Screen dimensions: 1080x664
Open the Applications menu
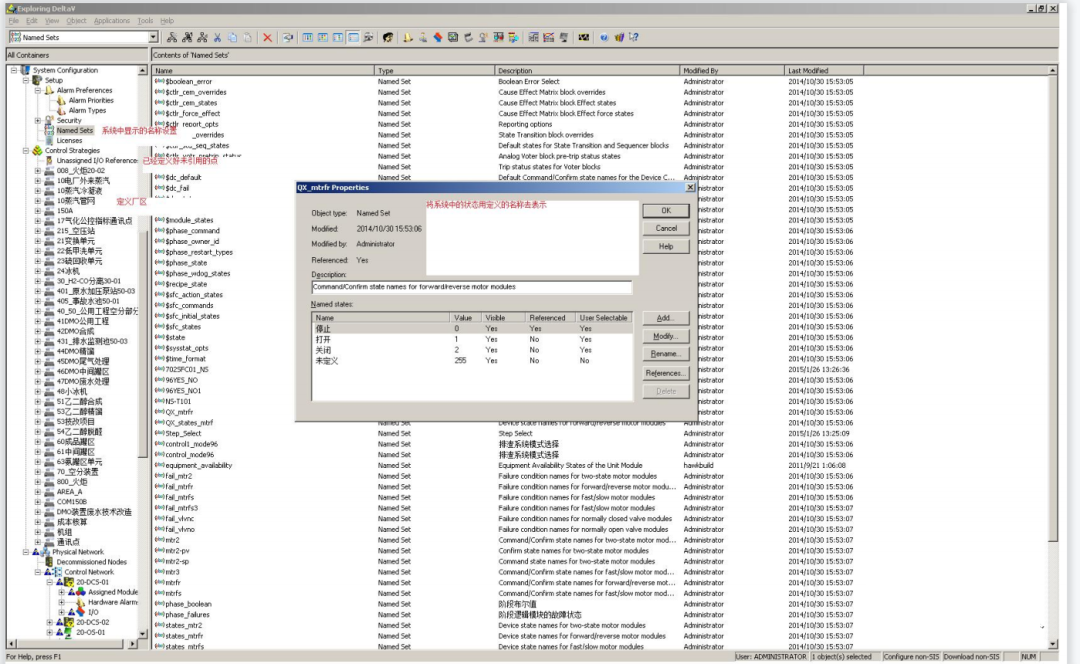tap(111, 20)
